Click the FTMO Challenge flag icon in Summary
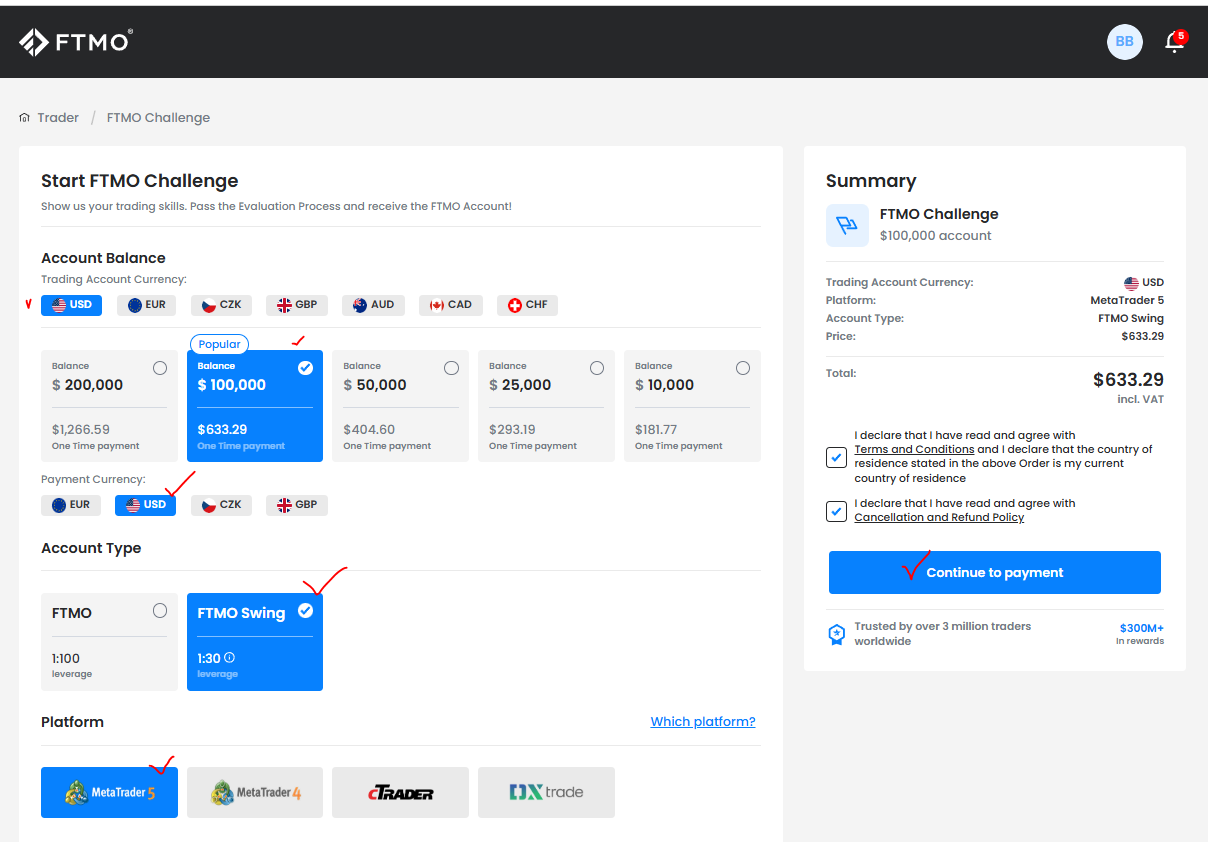 tap(847, 225)
